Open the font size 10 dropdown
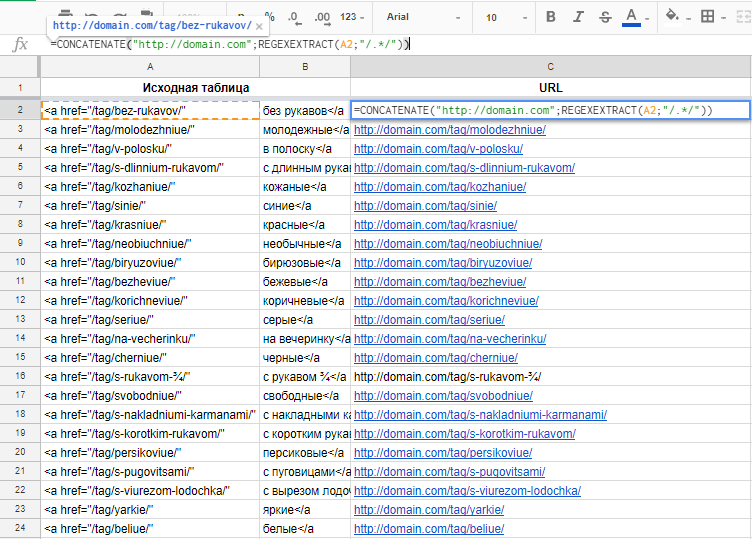 (x=506, y=17)
